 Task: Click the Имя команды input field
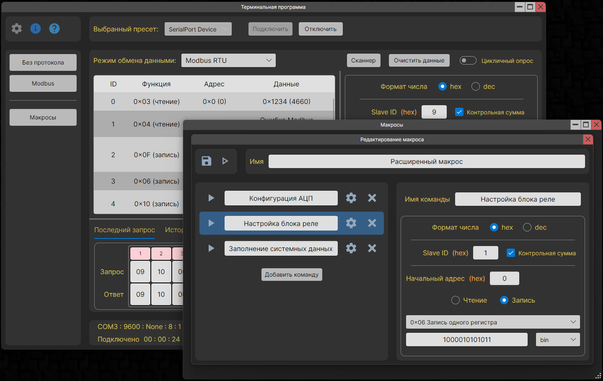pos(518,199)
